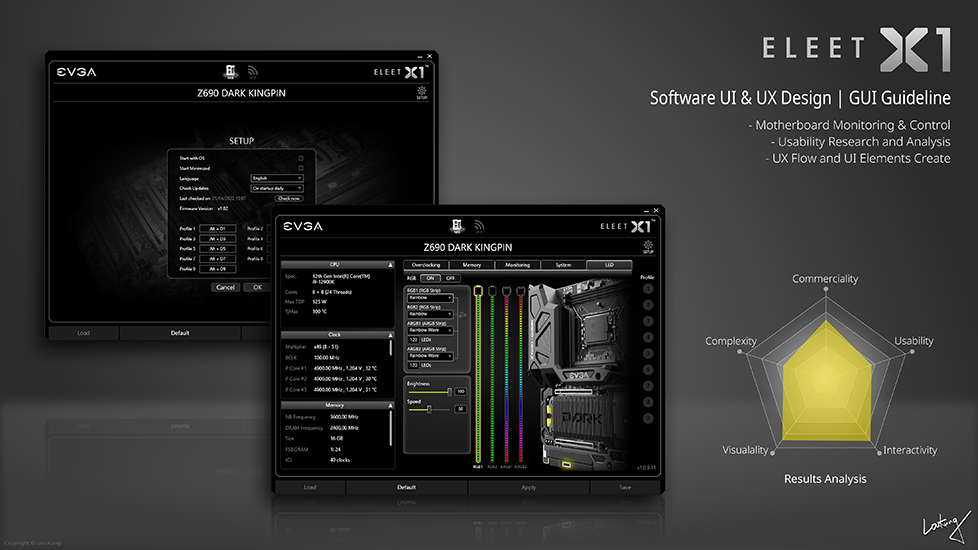Choose profile circle 2 in the LED window
This screenshot has height=550, width=978.
[x=648, y=305]
